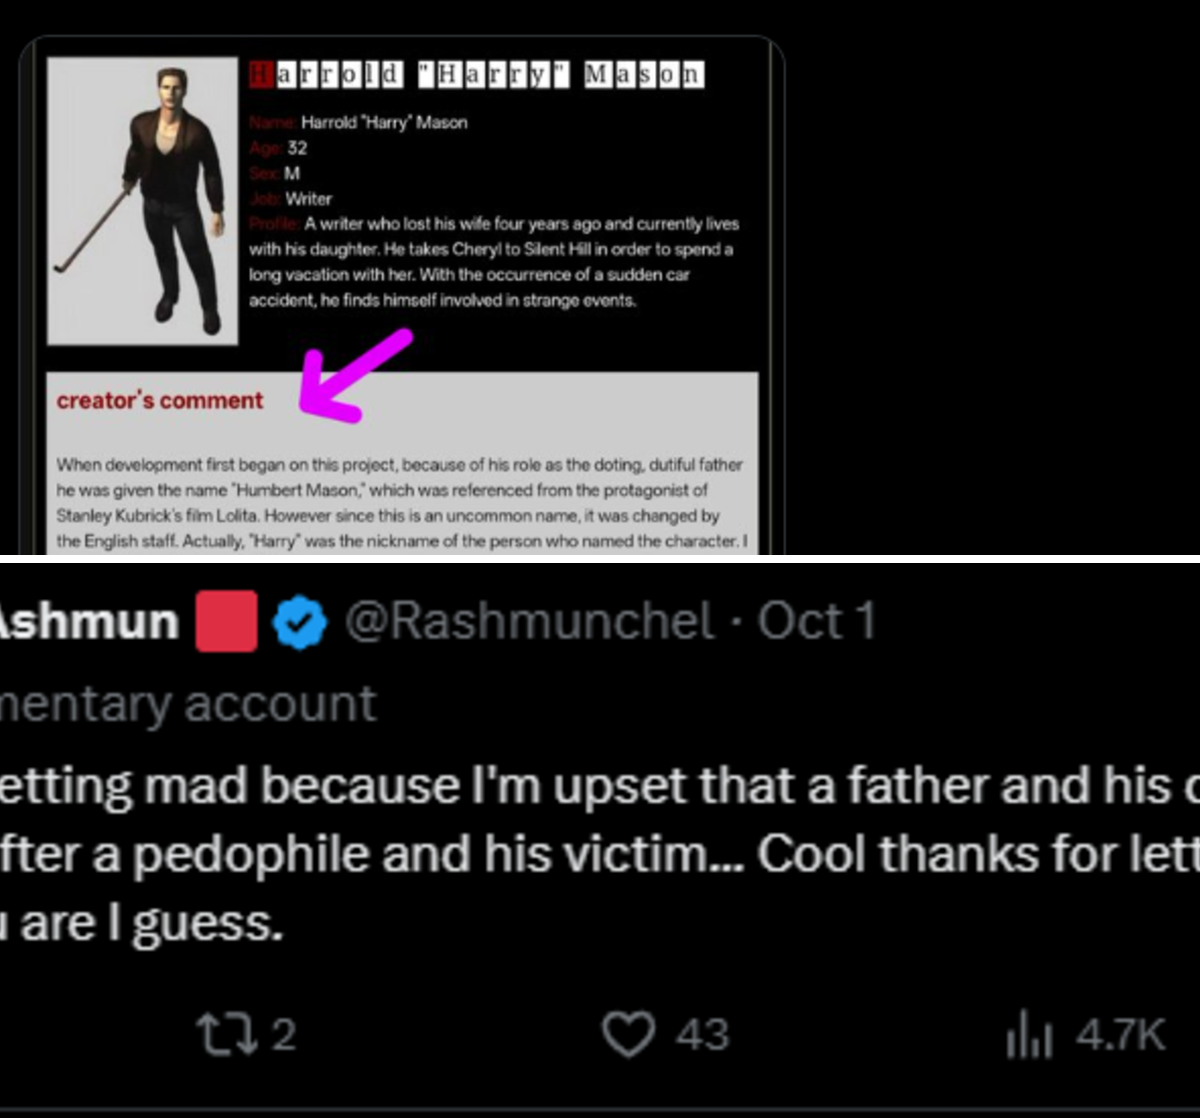Image resolution: width=1200 pixels, height=1118 pixels.
Task: Click the creator's comment heading
Action: 160,400
